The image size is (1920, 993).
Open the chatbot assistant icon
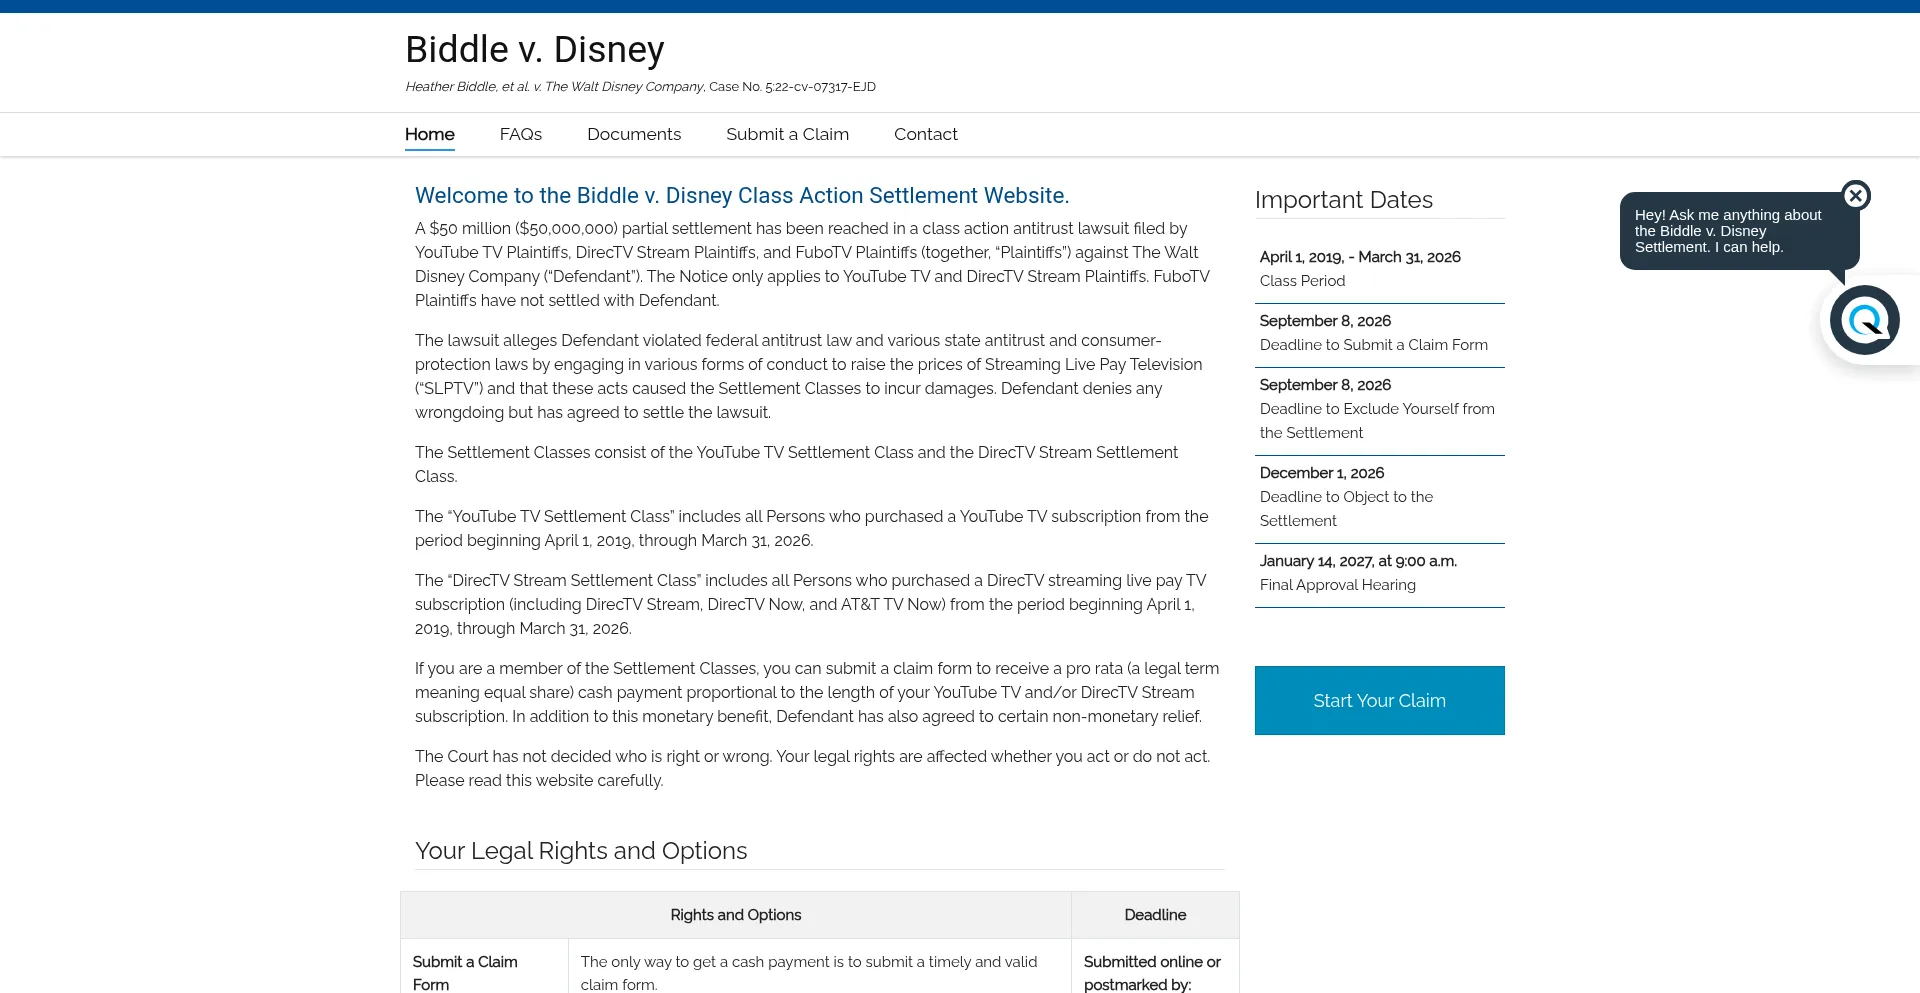pos(1864,320)
